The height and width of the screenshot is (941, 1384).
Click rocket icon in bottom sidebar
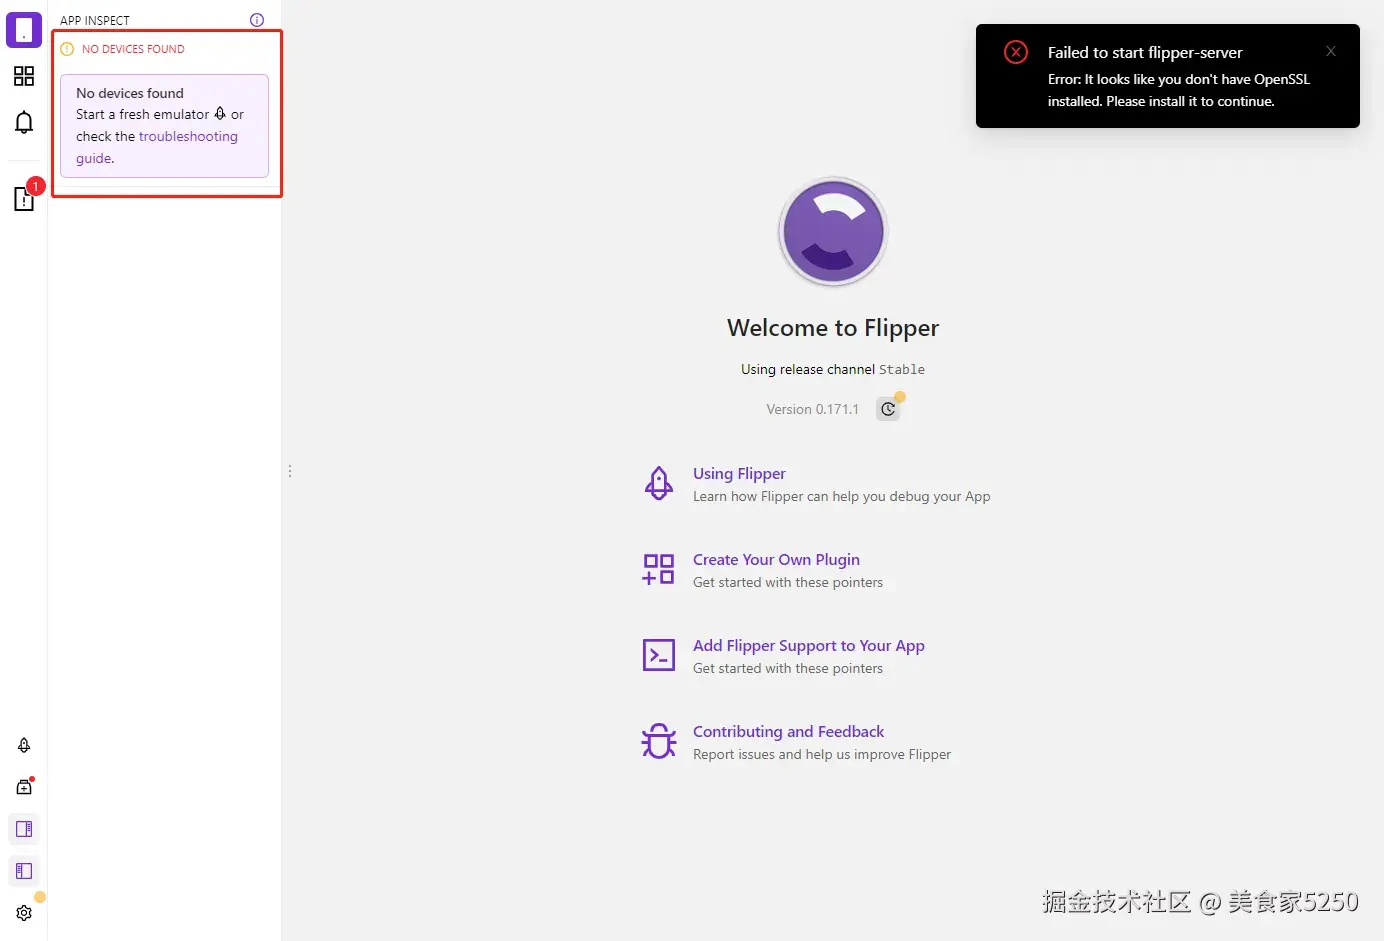[24, 745]
